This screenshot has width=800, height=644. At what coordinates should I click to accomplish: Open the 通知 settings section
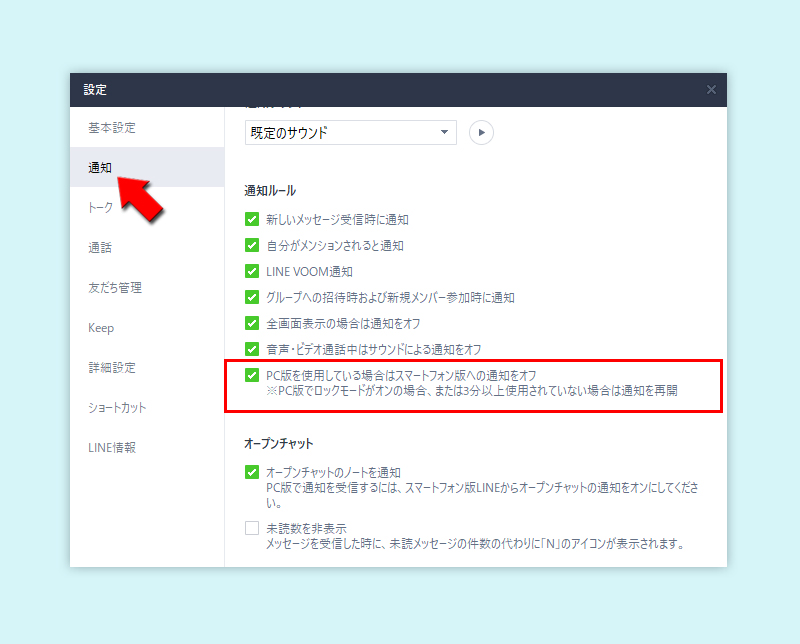(x=99, y=167)
